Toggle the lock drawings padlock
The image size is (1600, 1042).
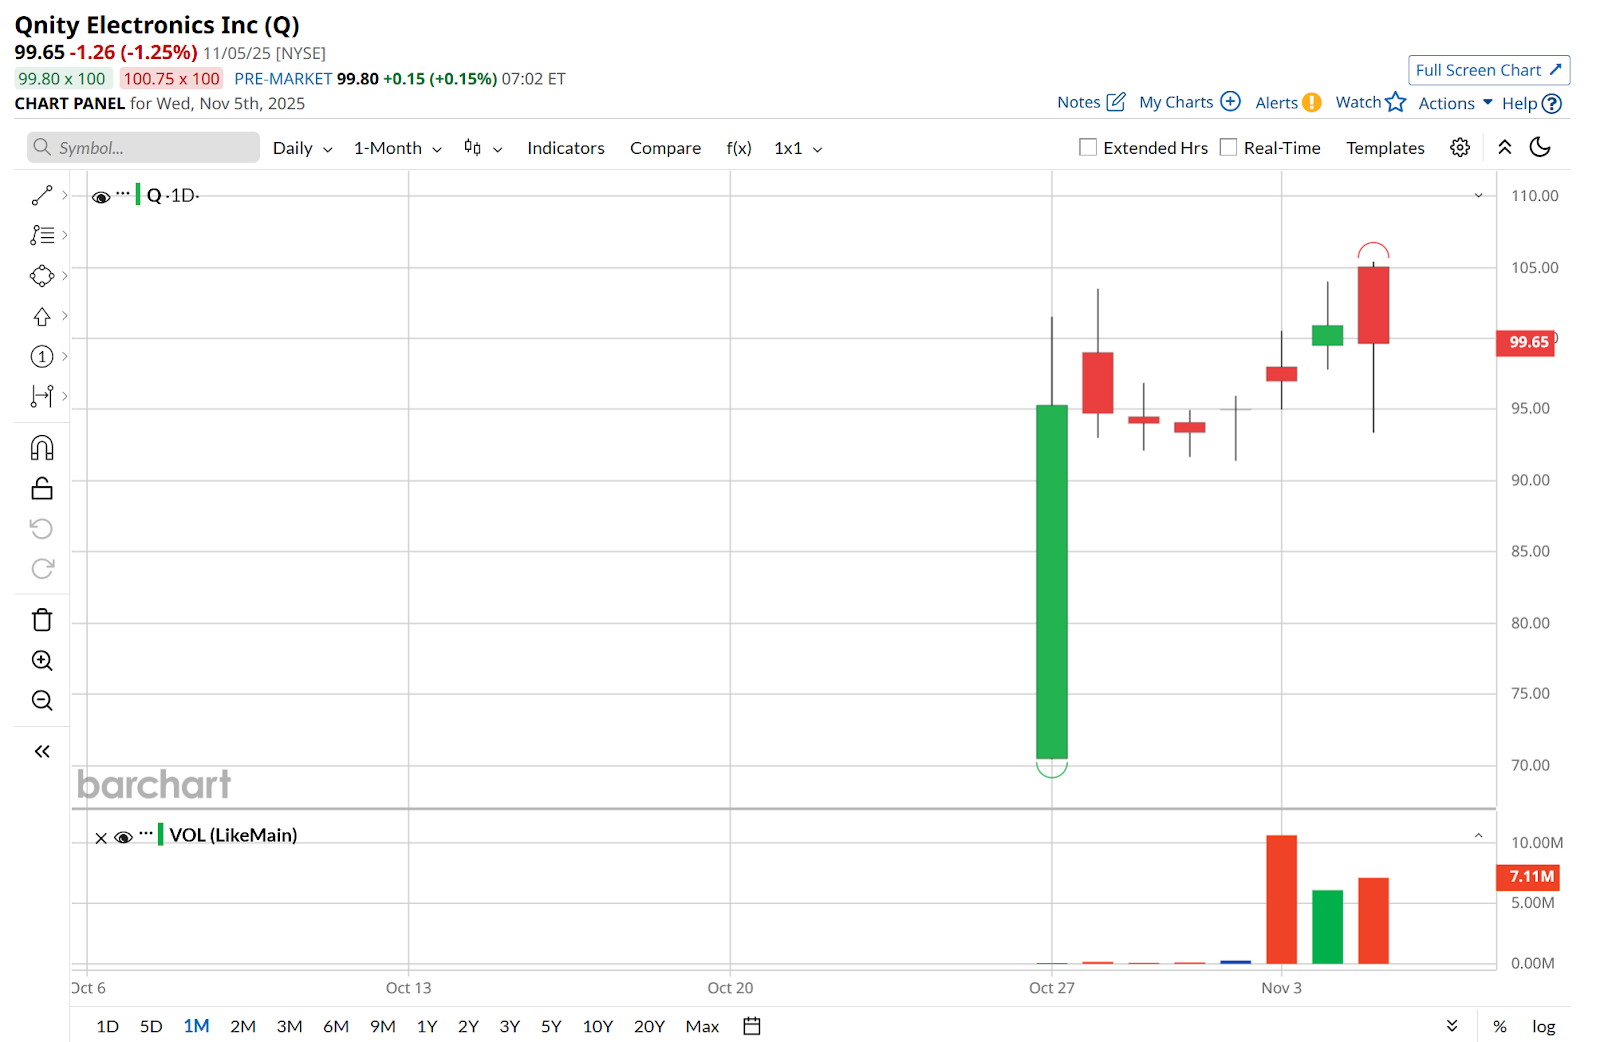pos(42,488)
